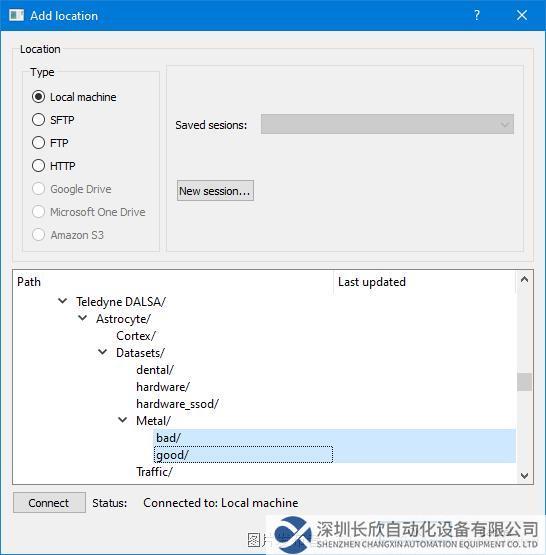This screenshot has height=555, width=546.
Task: Click the Add location window icon
Action: 17,15
